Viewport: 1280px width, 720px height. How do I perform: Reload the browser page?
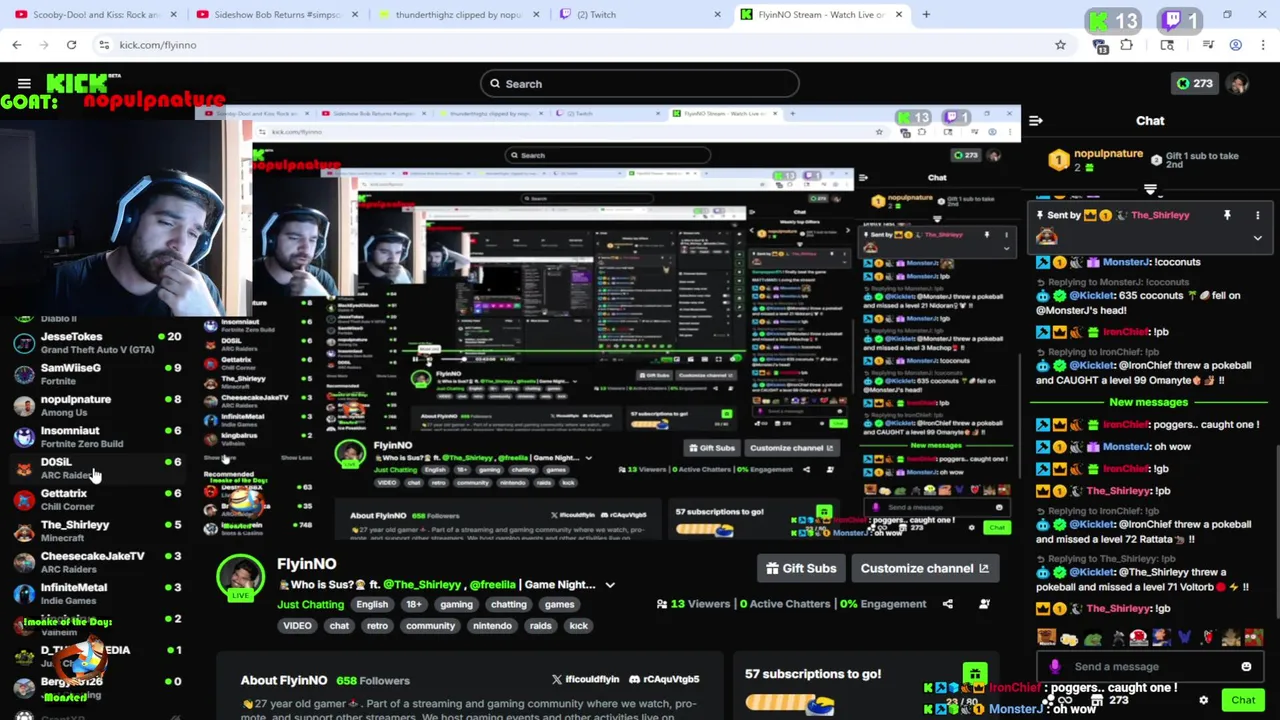click(71, 45)
